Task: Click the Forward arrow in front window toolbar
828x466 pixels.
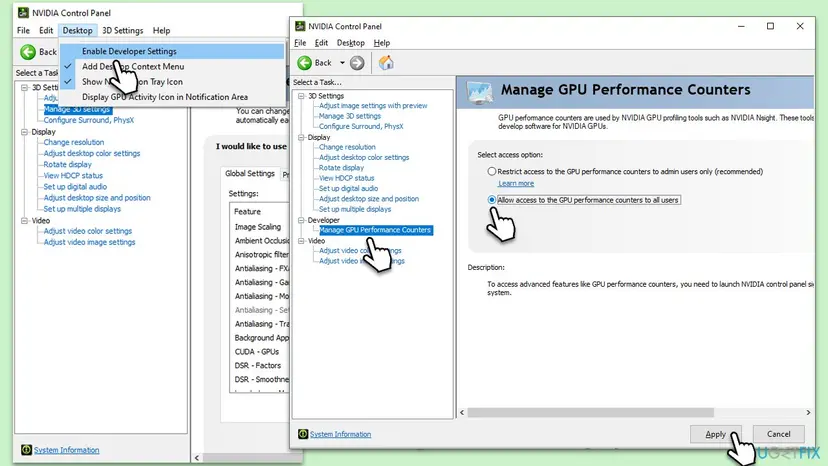Action: [357, 63]
